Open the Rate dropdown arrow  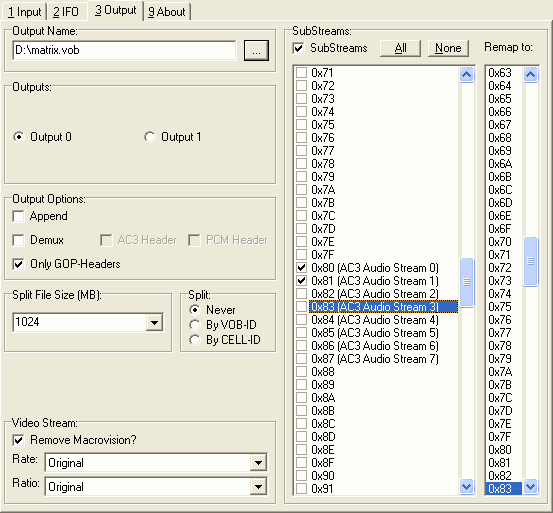click(258, 463)
